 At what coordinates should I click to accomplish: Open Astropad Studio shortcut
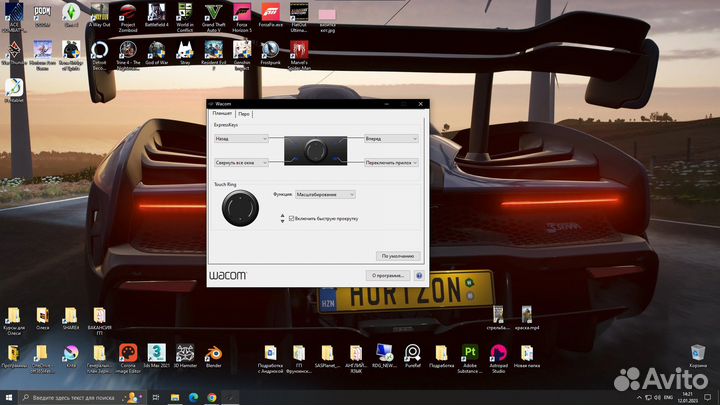(x=498, y=359)
